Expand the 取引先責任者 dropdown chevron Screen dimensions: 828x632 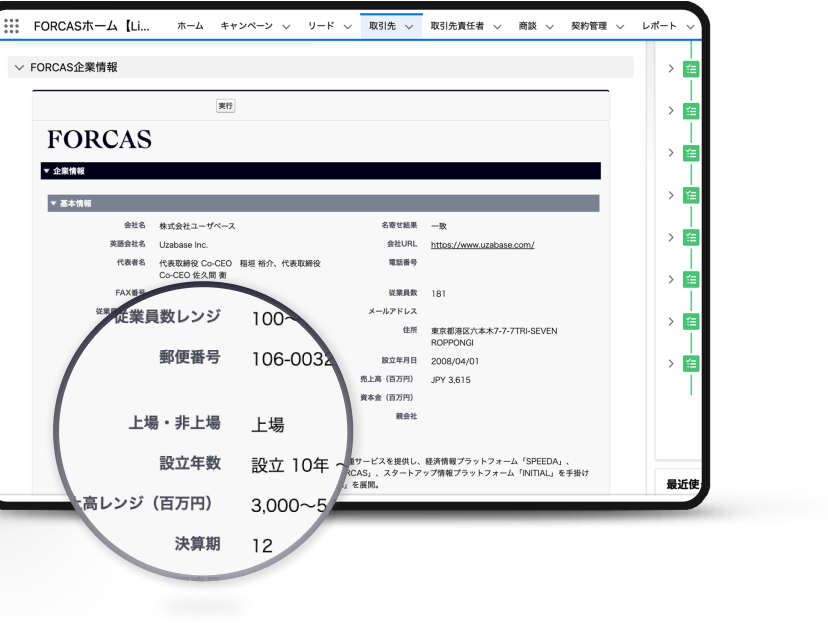(x=497, y=26)
